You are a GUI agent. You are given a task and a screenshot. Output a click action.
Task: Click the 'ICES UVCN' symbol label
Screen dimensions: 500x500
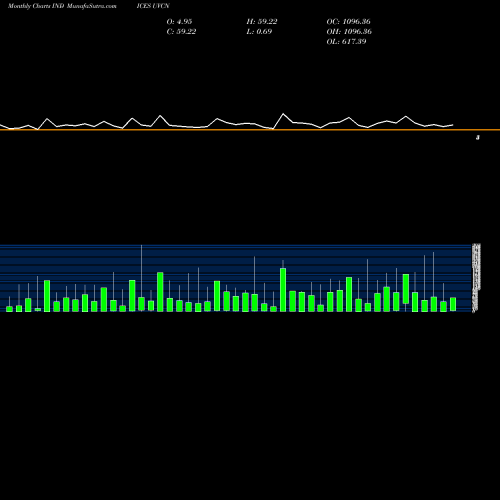click(x=153, y=6)
